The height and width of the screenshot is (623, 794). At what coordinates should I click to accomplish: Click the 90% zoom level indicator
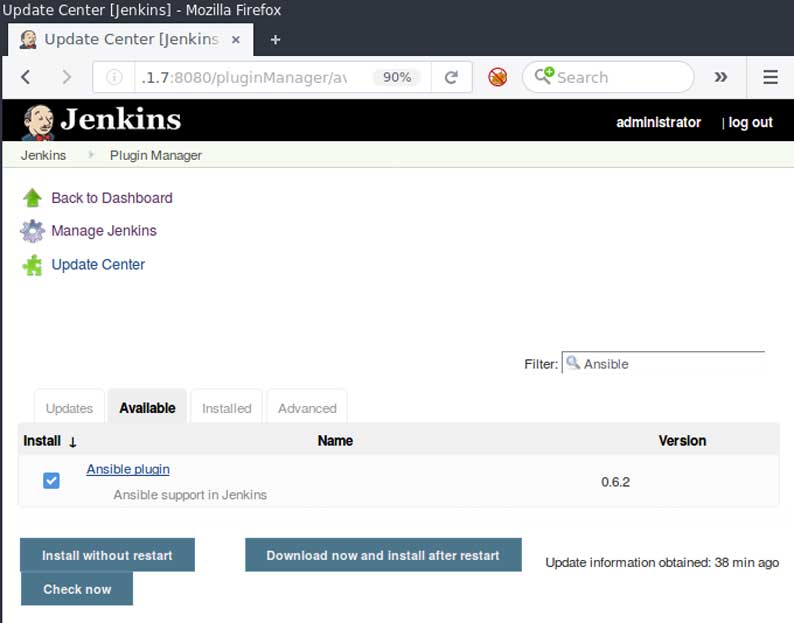tap(397, 77)
